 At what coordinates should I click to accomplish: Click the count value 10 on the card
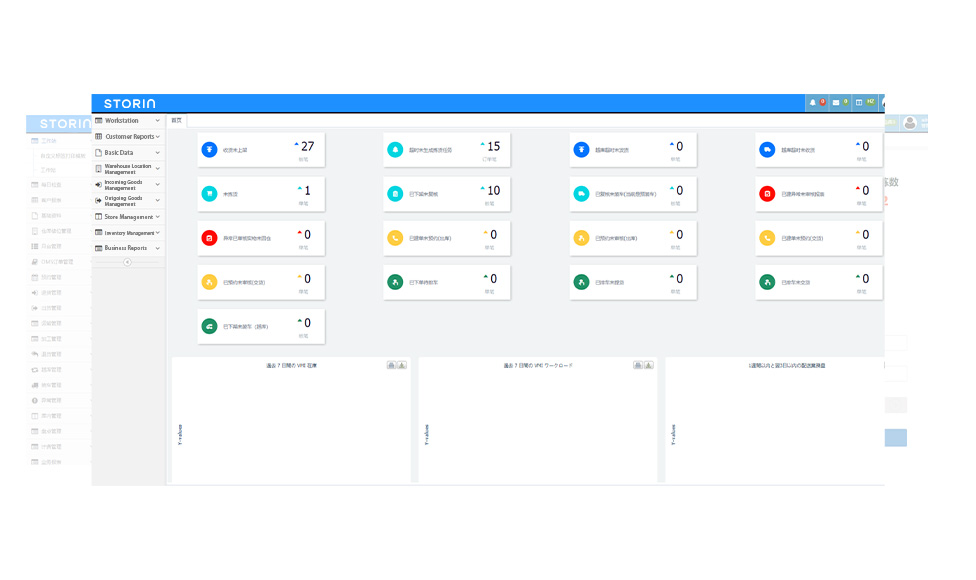pos(494,190)
